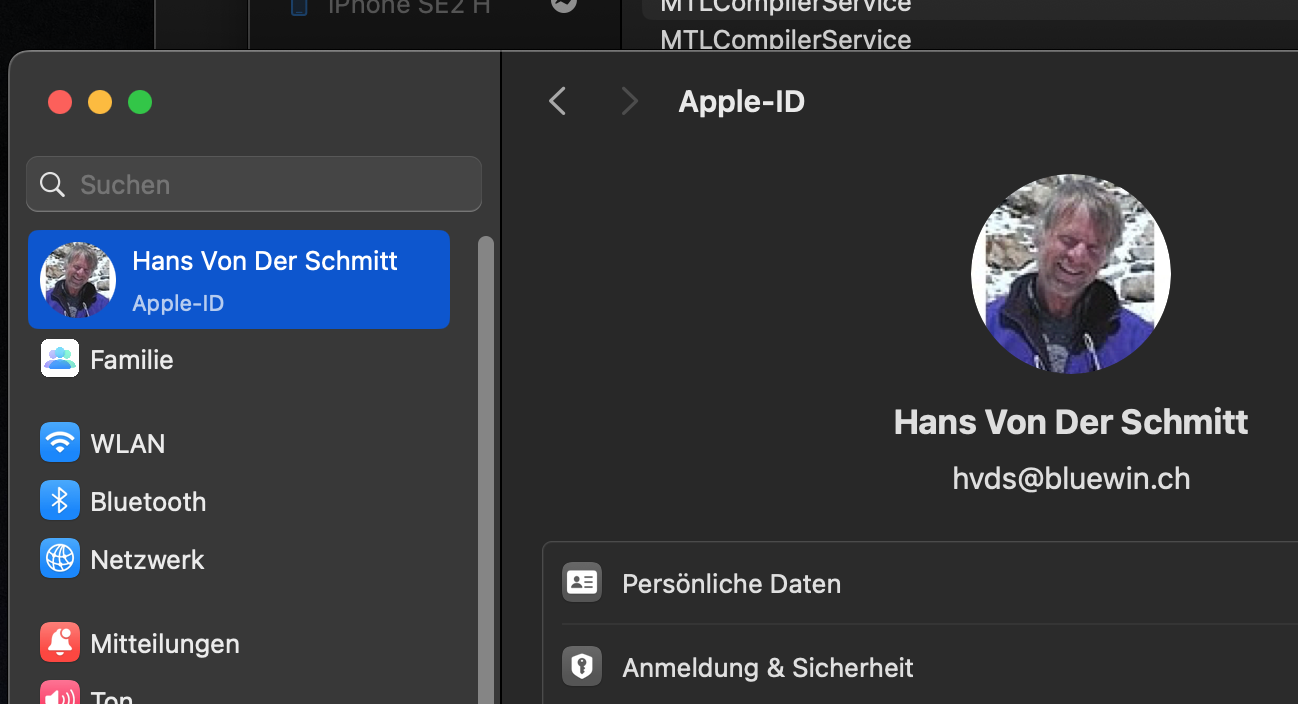Go back with the left chevron
This screenshot has height=704, width=1298.
[x=558, y=101]
